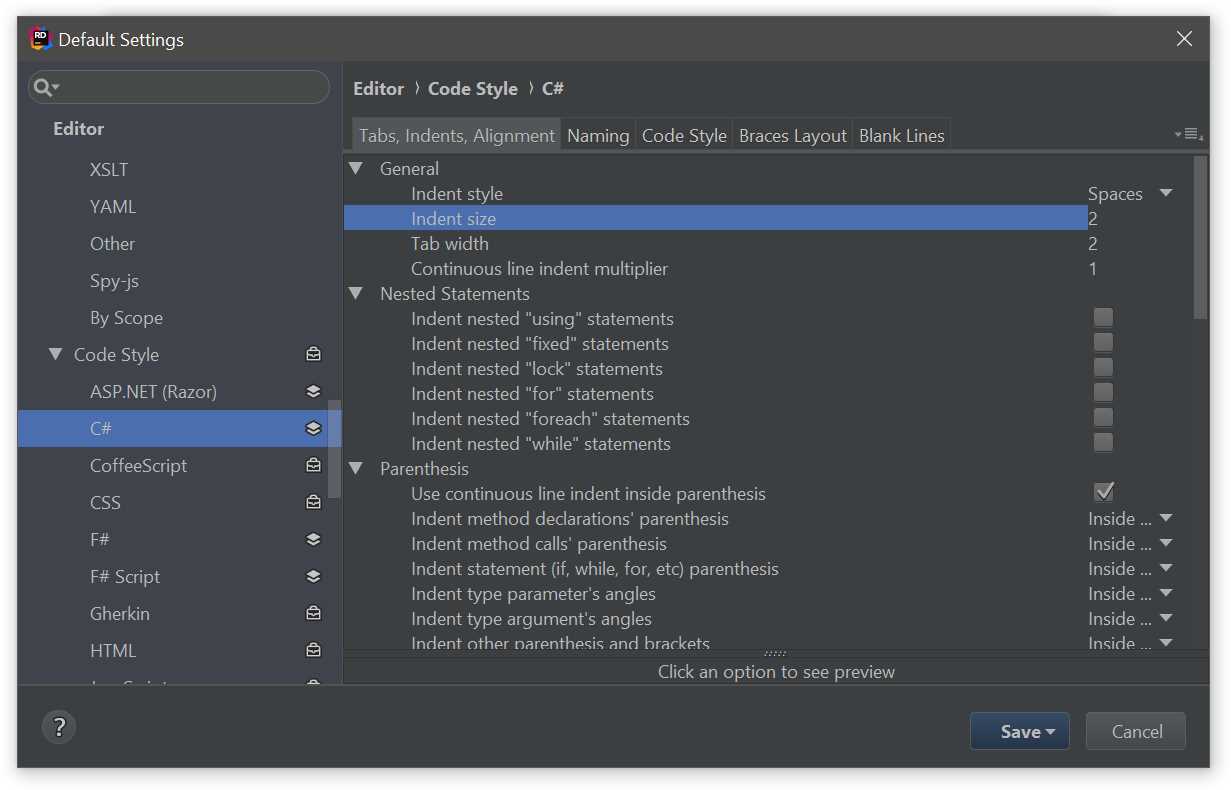Click the scheme icon beside HTML
Screen dimensions: 1231x790
[x=313, y=651]
